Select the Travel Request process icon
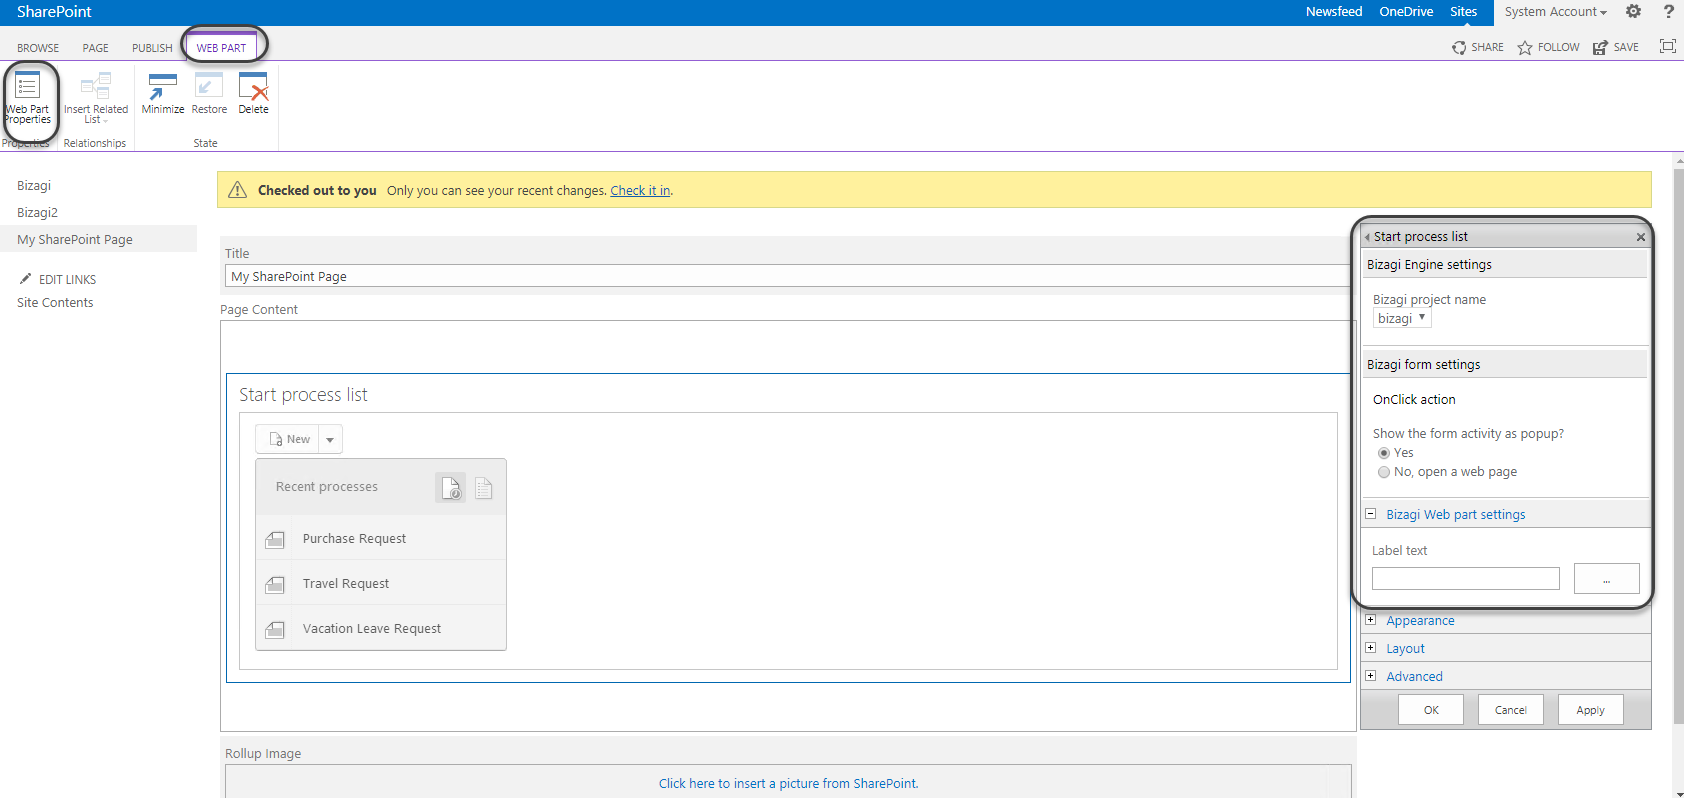Viewport: 1684px width, 798px height. tap(275, 585)
